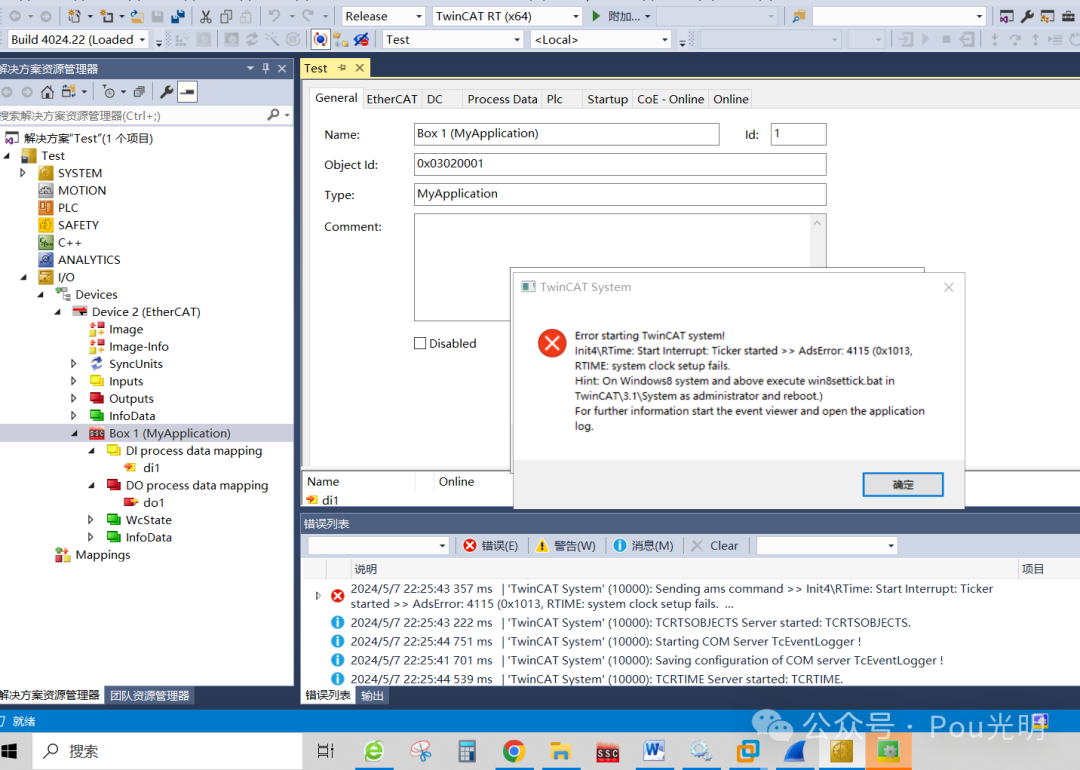Image resolution: width=1080 pixels, height=770 pixels.
Task: Switch to the EtherCAT tab
Action: pyautogui.click(x=392, y=99)
